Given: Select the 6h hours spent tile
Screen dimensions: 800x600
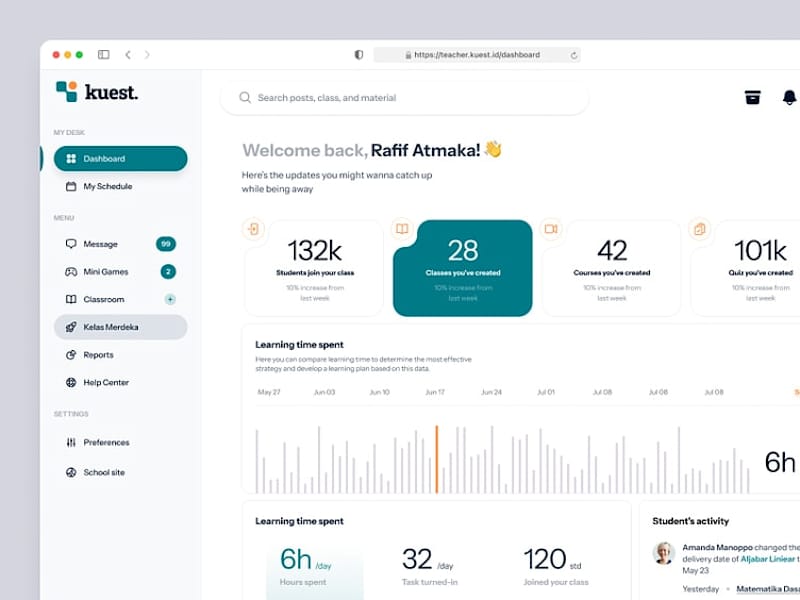Looking at the screenshot, I should coord(315,569).
